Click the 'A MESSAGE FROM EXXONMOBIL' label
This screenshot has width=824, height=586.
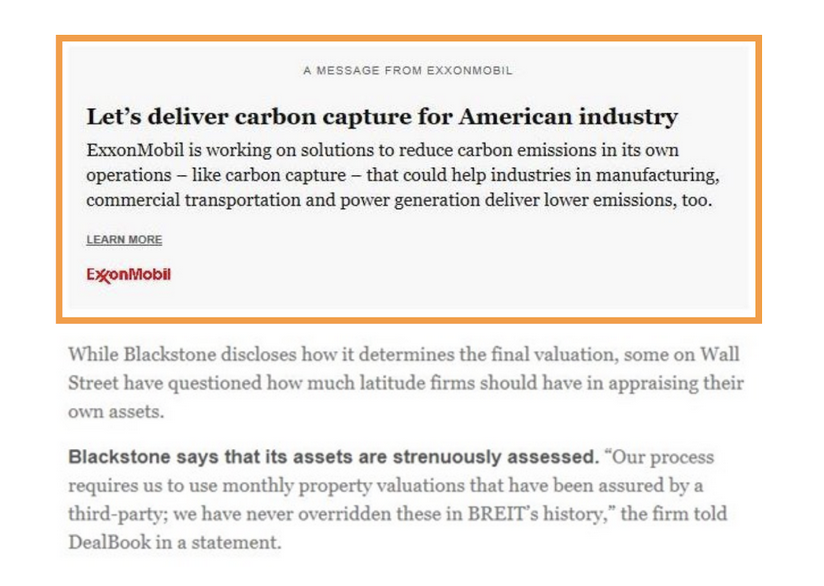coord(408,71)
